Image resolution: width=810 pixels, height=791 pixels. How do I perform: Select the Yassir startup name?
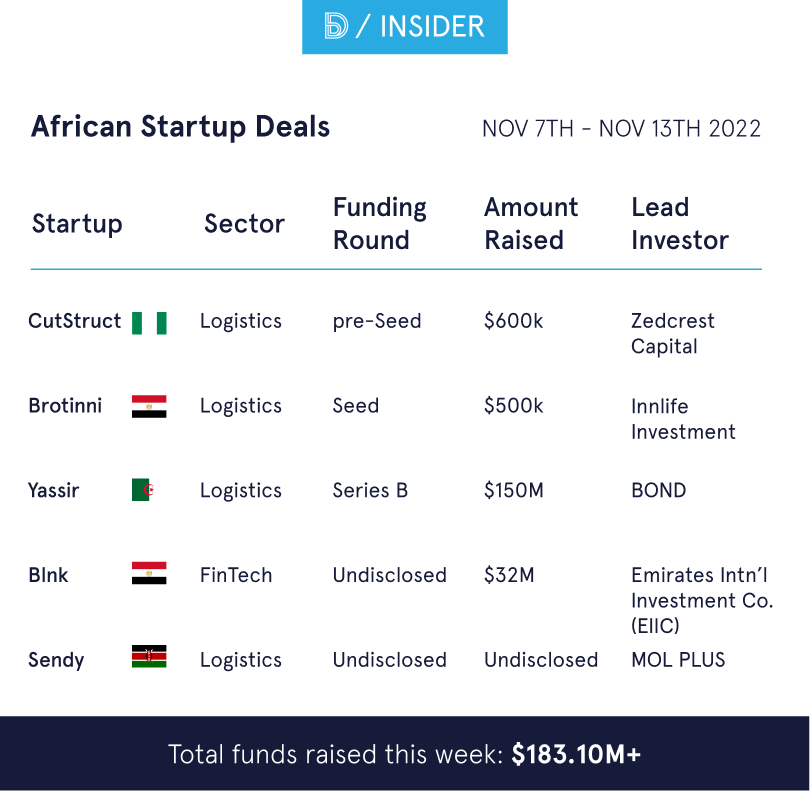(x=54, y=490)
